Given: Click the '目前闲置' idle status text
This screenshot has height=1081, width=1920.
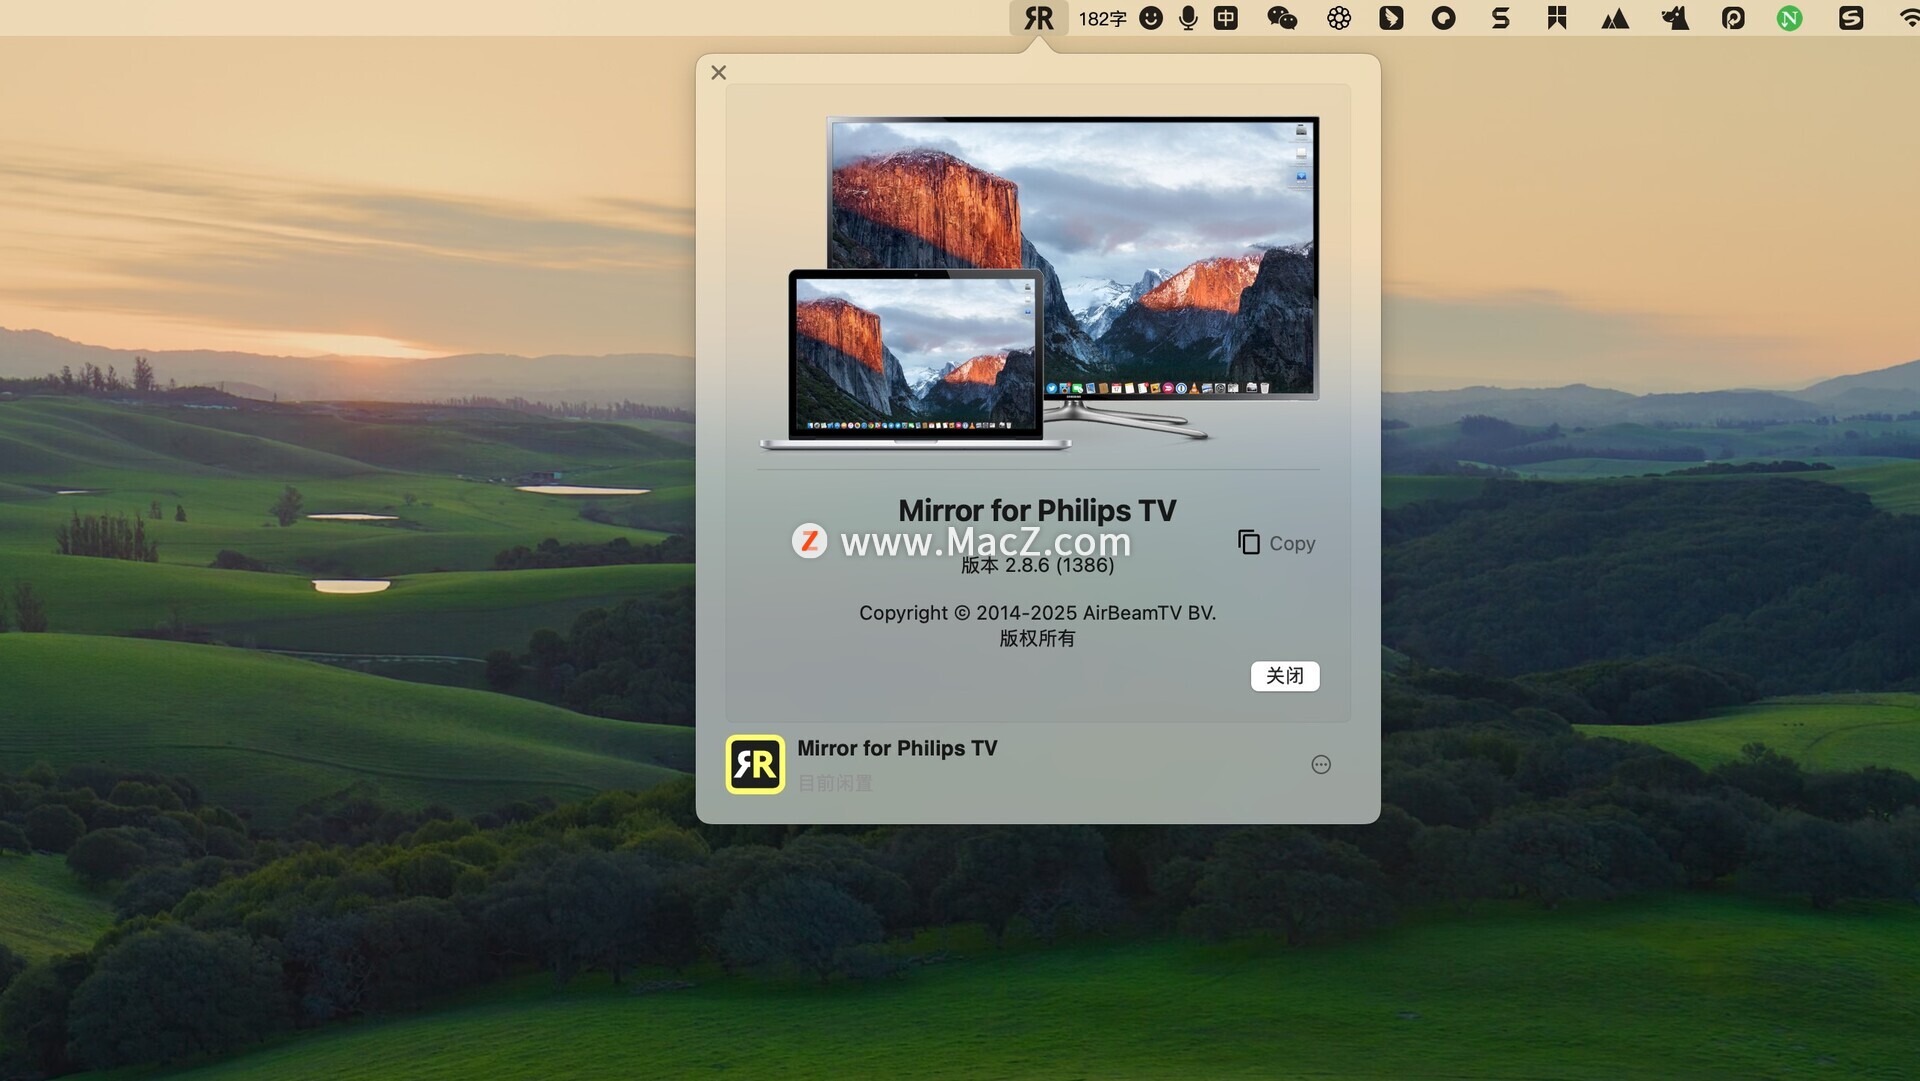Looking at the screenshot, I should point(835,783).
